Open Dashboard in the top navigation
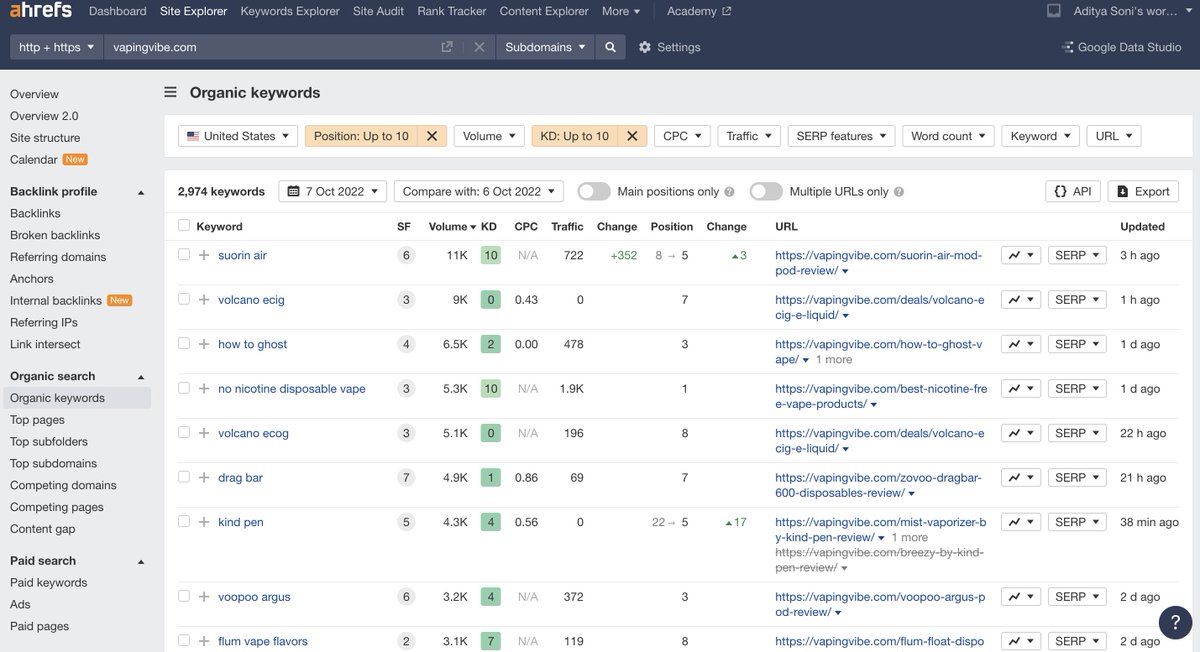Image resolution: width=1200 pixels, height=652 pixels. click(x=117, y=11)
